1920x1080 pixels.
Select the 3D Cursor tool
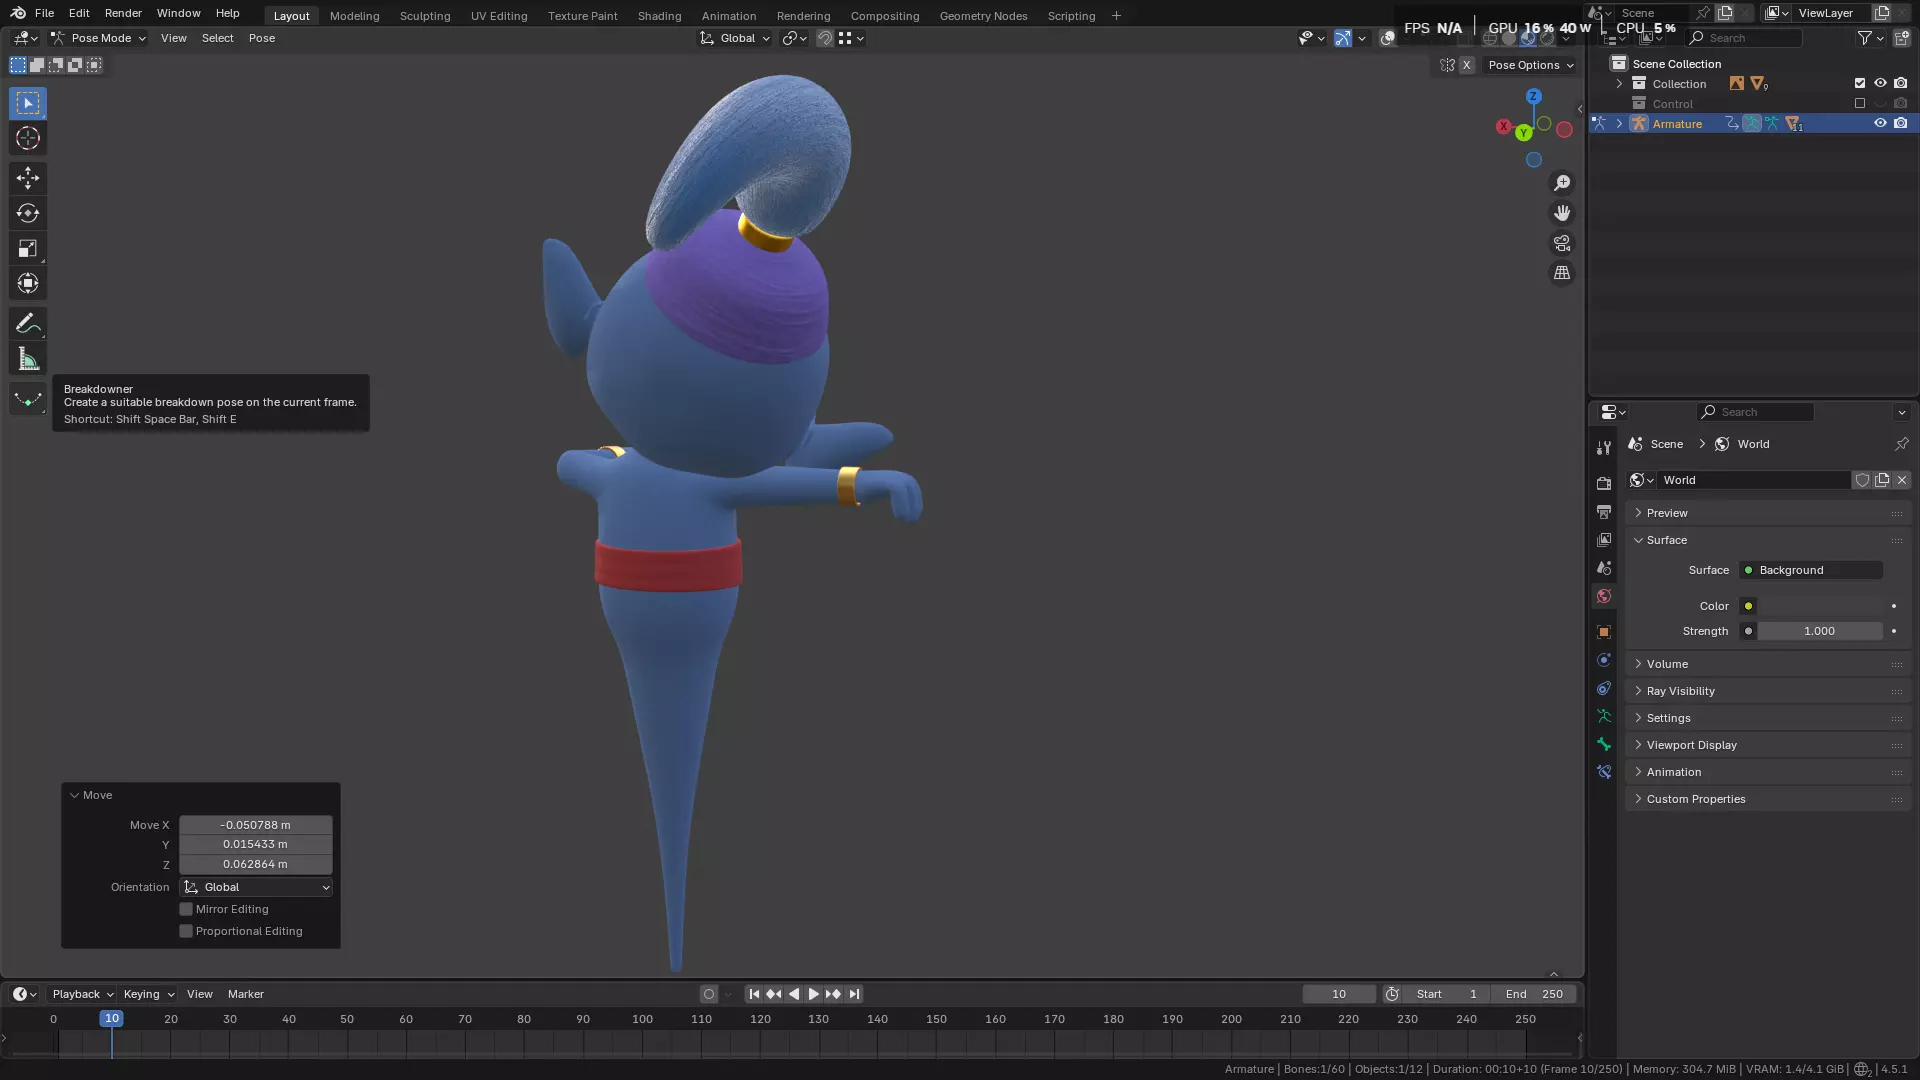click(x=28, y=138)
